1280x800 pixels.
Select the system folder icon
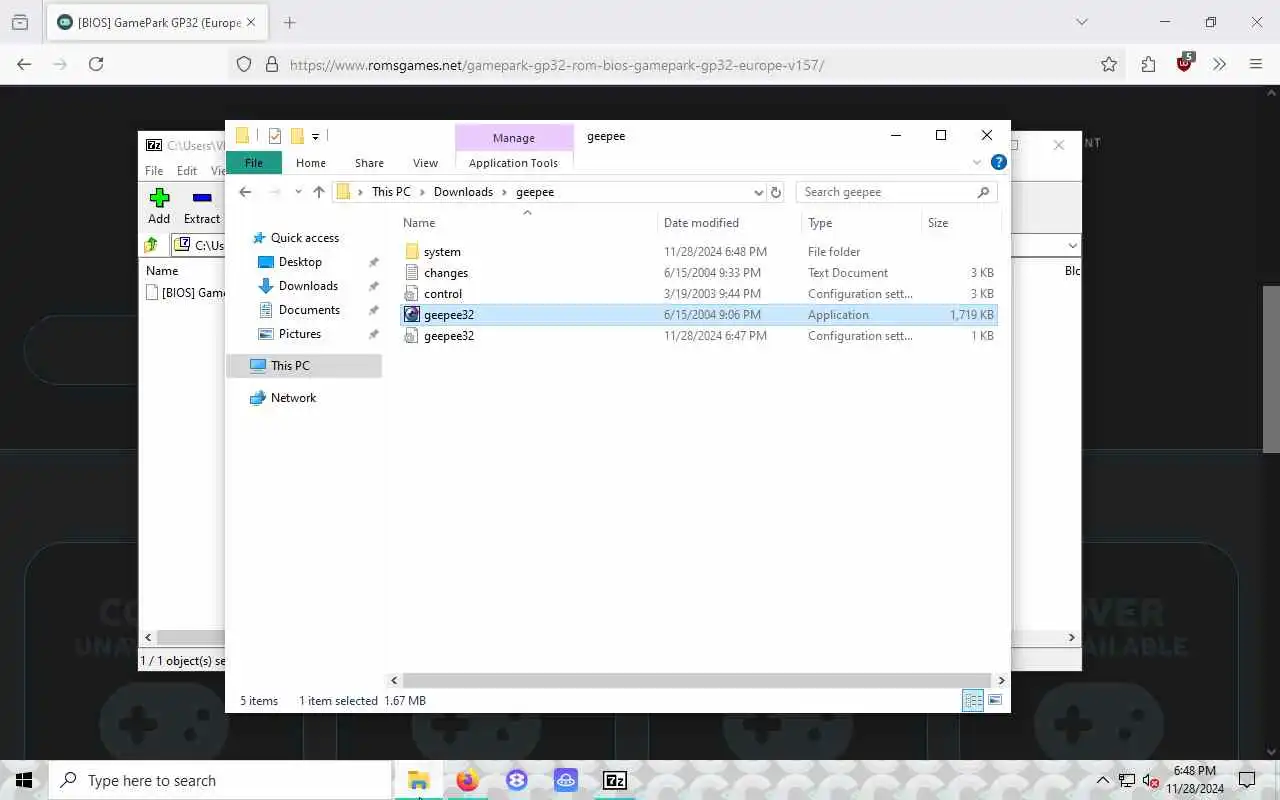coord(411,251)
